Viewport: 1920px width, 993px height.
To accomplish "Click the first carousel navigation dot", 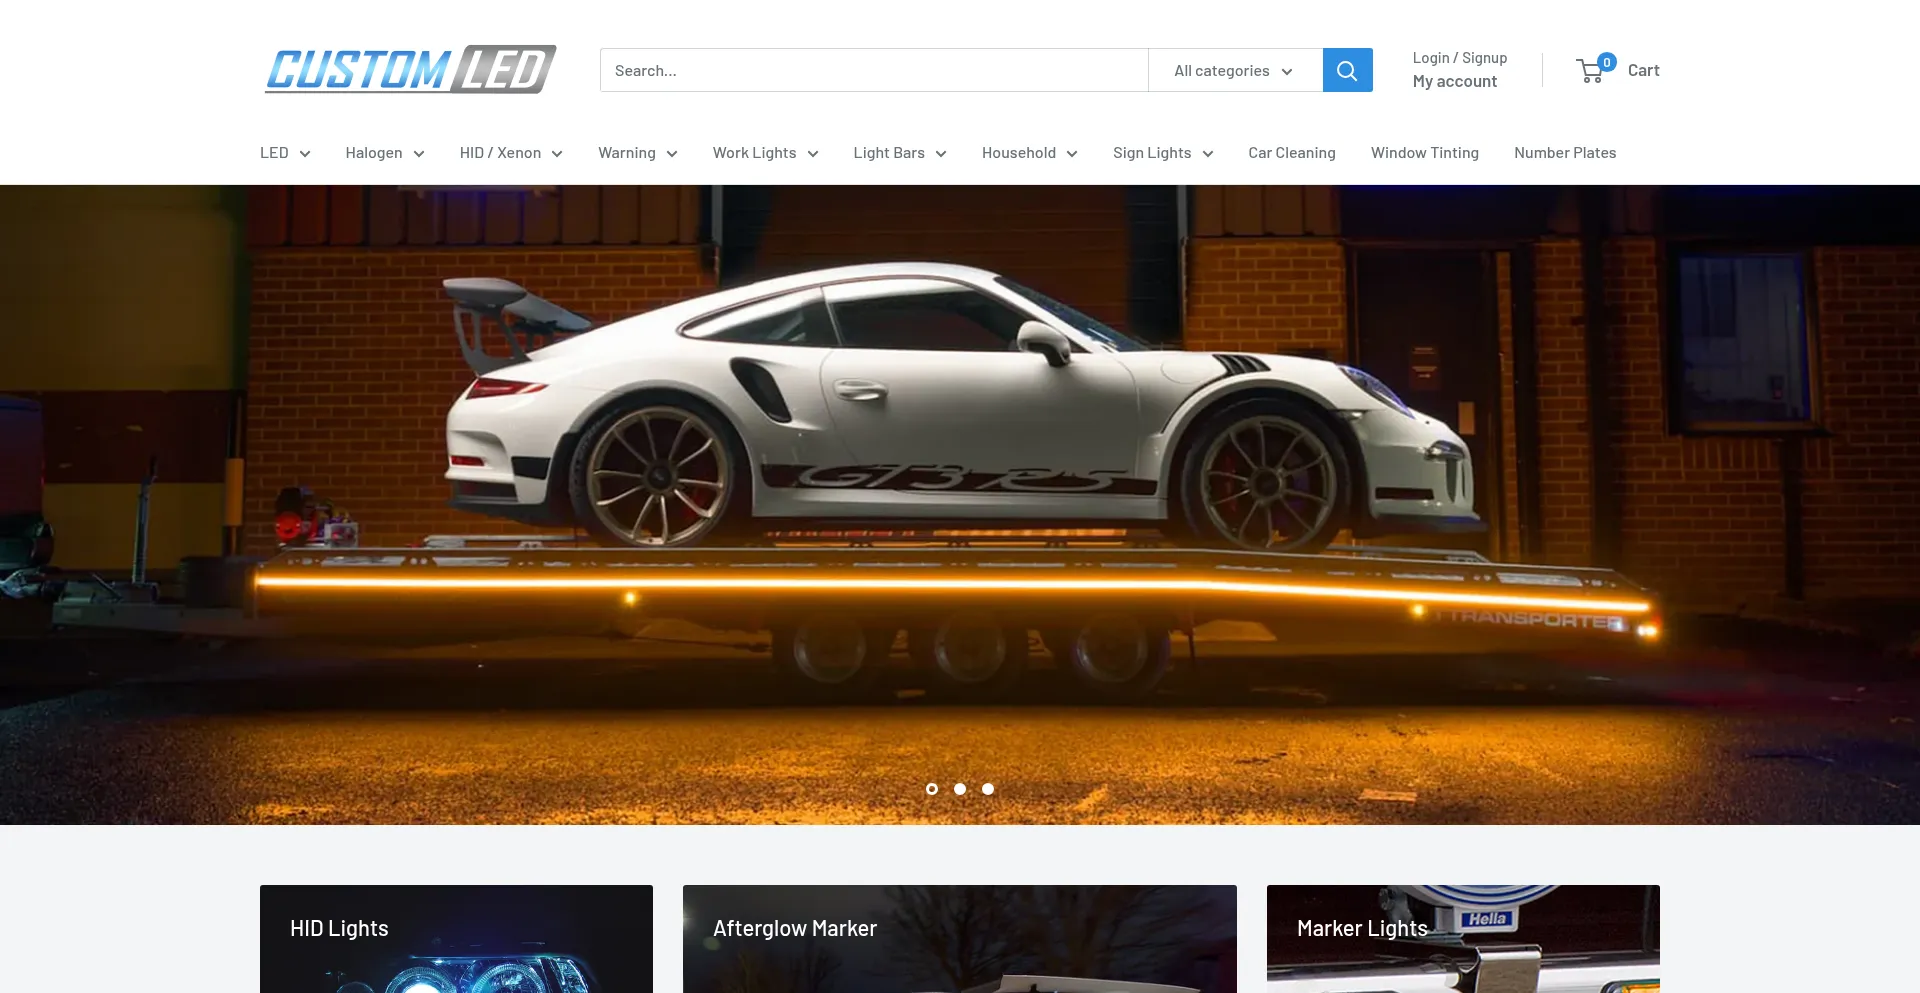I will 931,789.
